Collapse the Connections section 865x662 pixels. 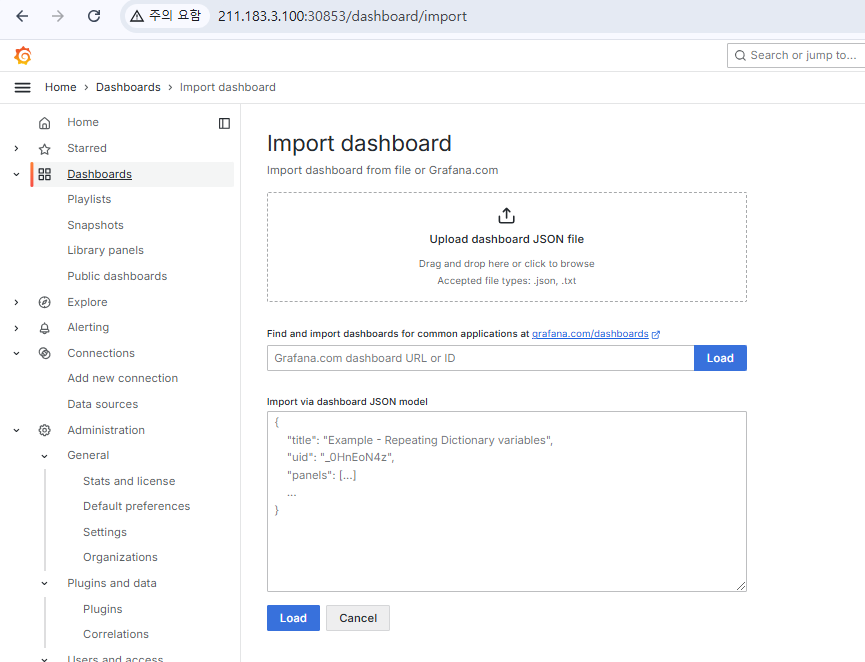point(17,353)
